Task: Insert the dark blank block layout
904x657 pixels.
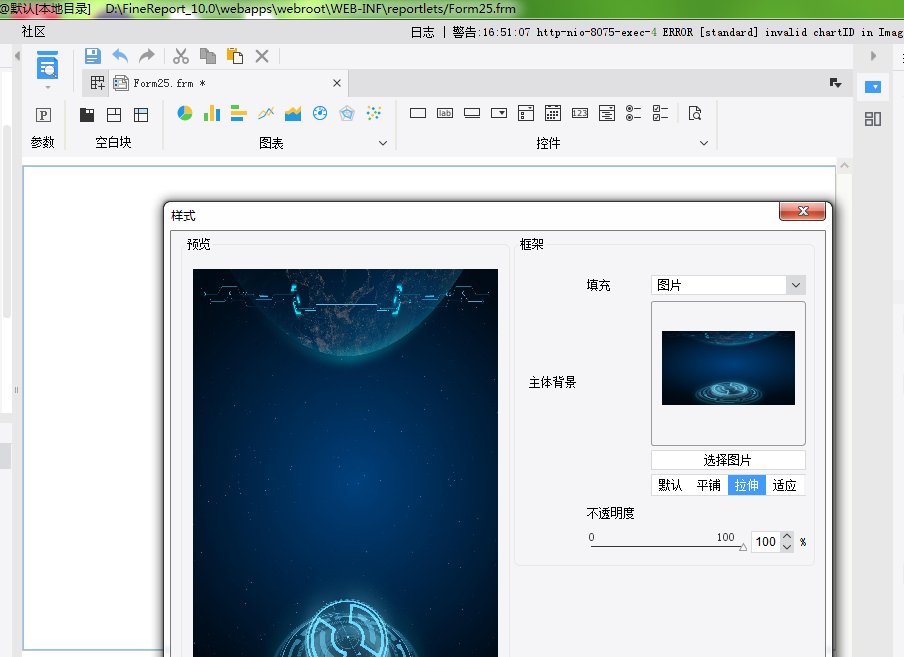Action: (87, 115)
